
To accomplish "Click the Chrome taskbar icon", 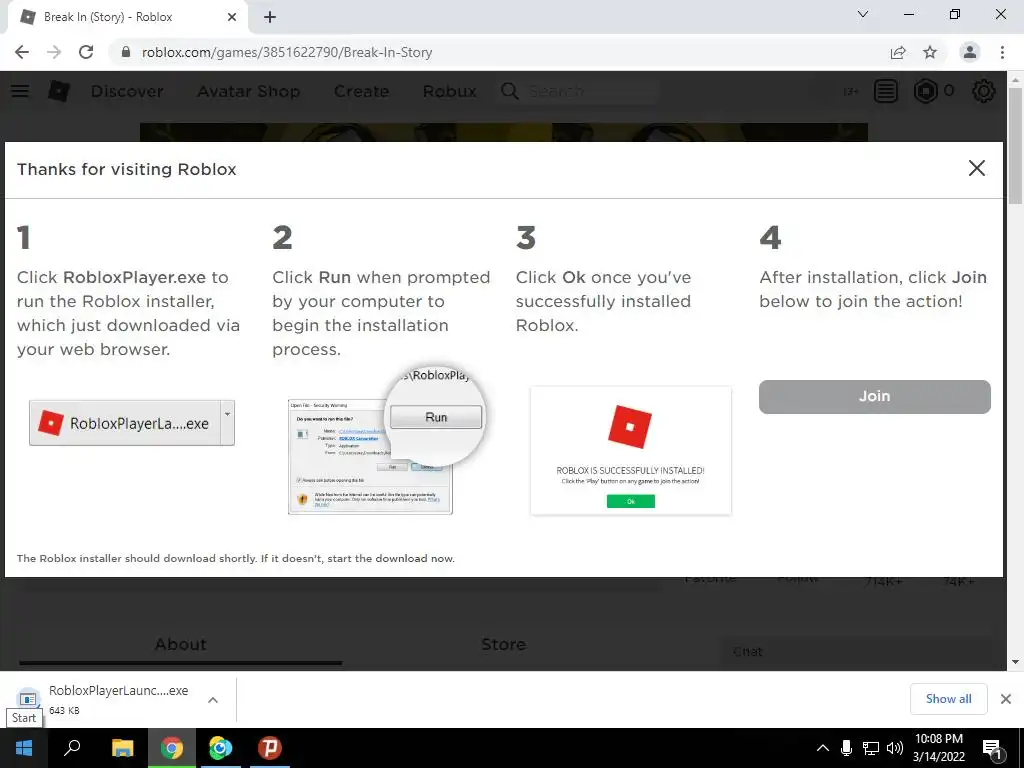I will [172, 748].
